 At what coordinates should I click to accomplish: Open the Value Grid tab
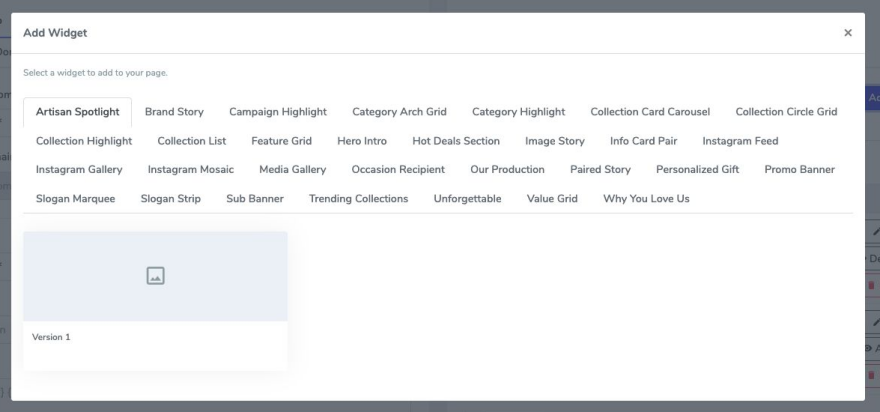552,199
